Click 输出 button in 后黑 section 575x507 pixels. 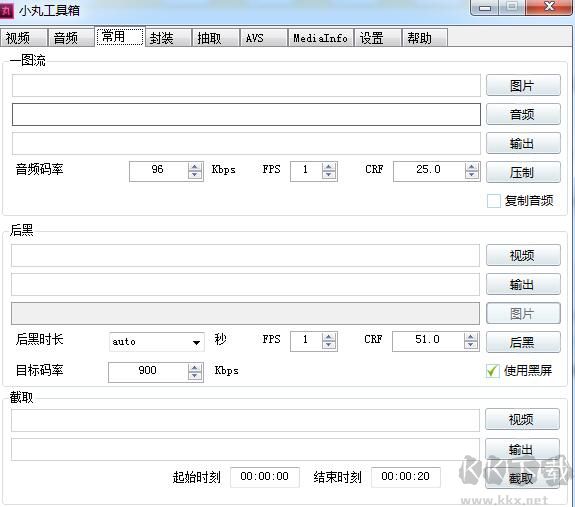pos(523,284)
